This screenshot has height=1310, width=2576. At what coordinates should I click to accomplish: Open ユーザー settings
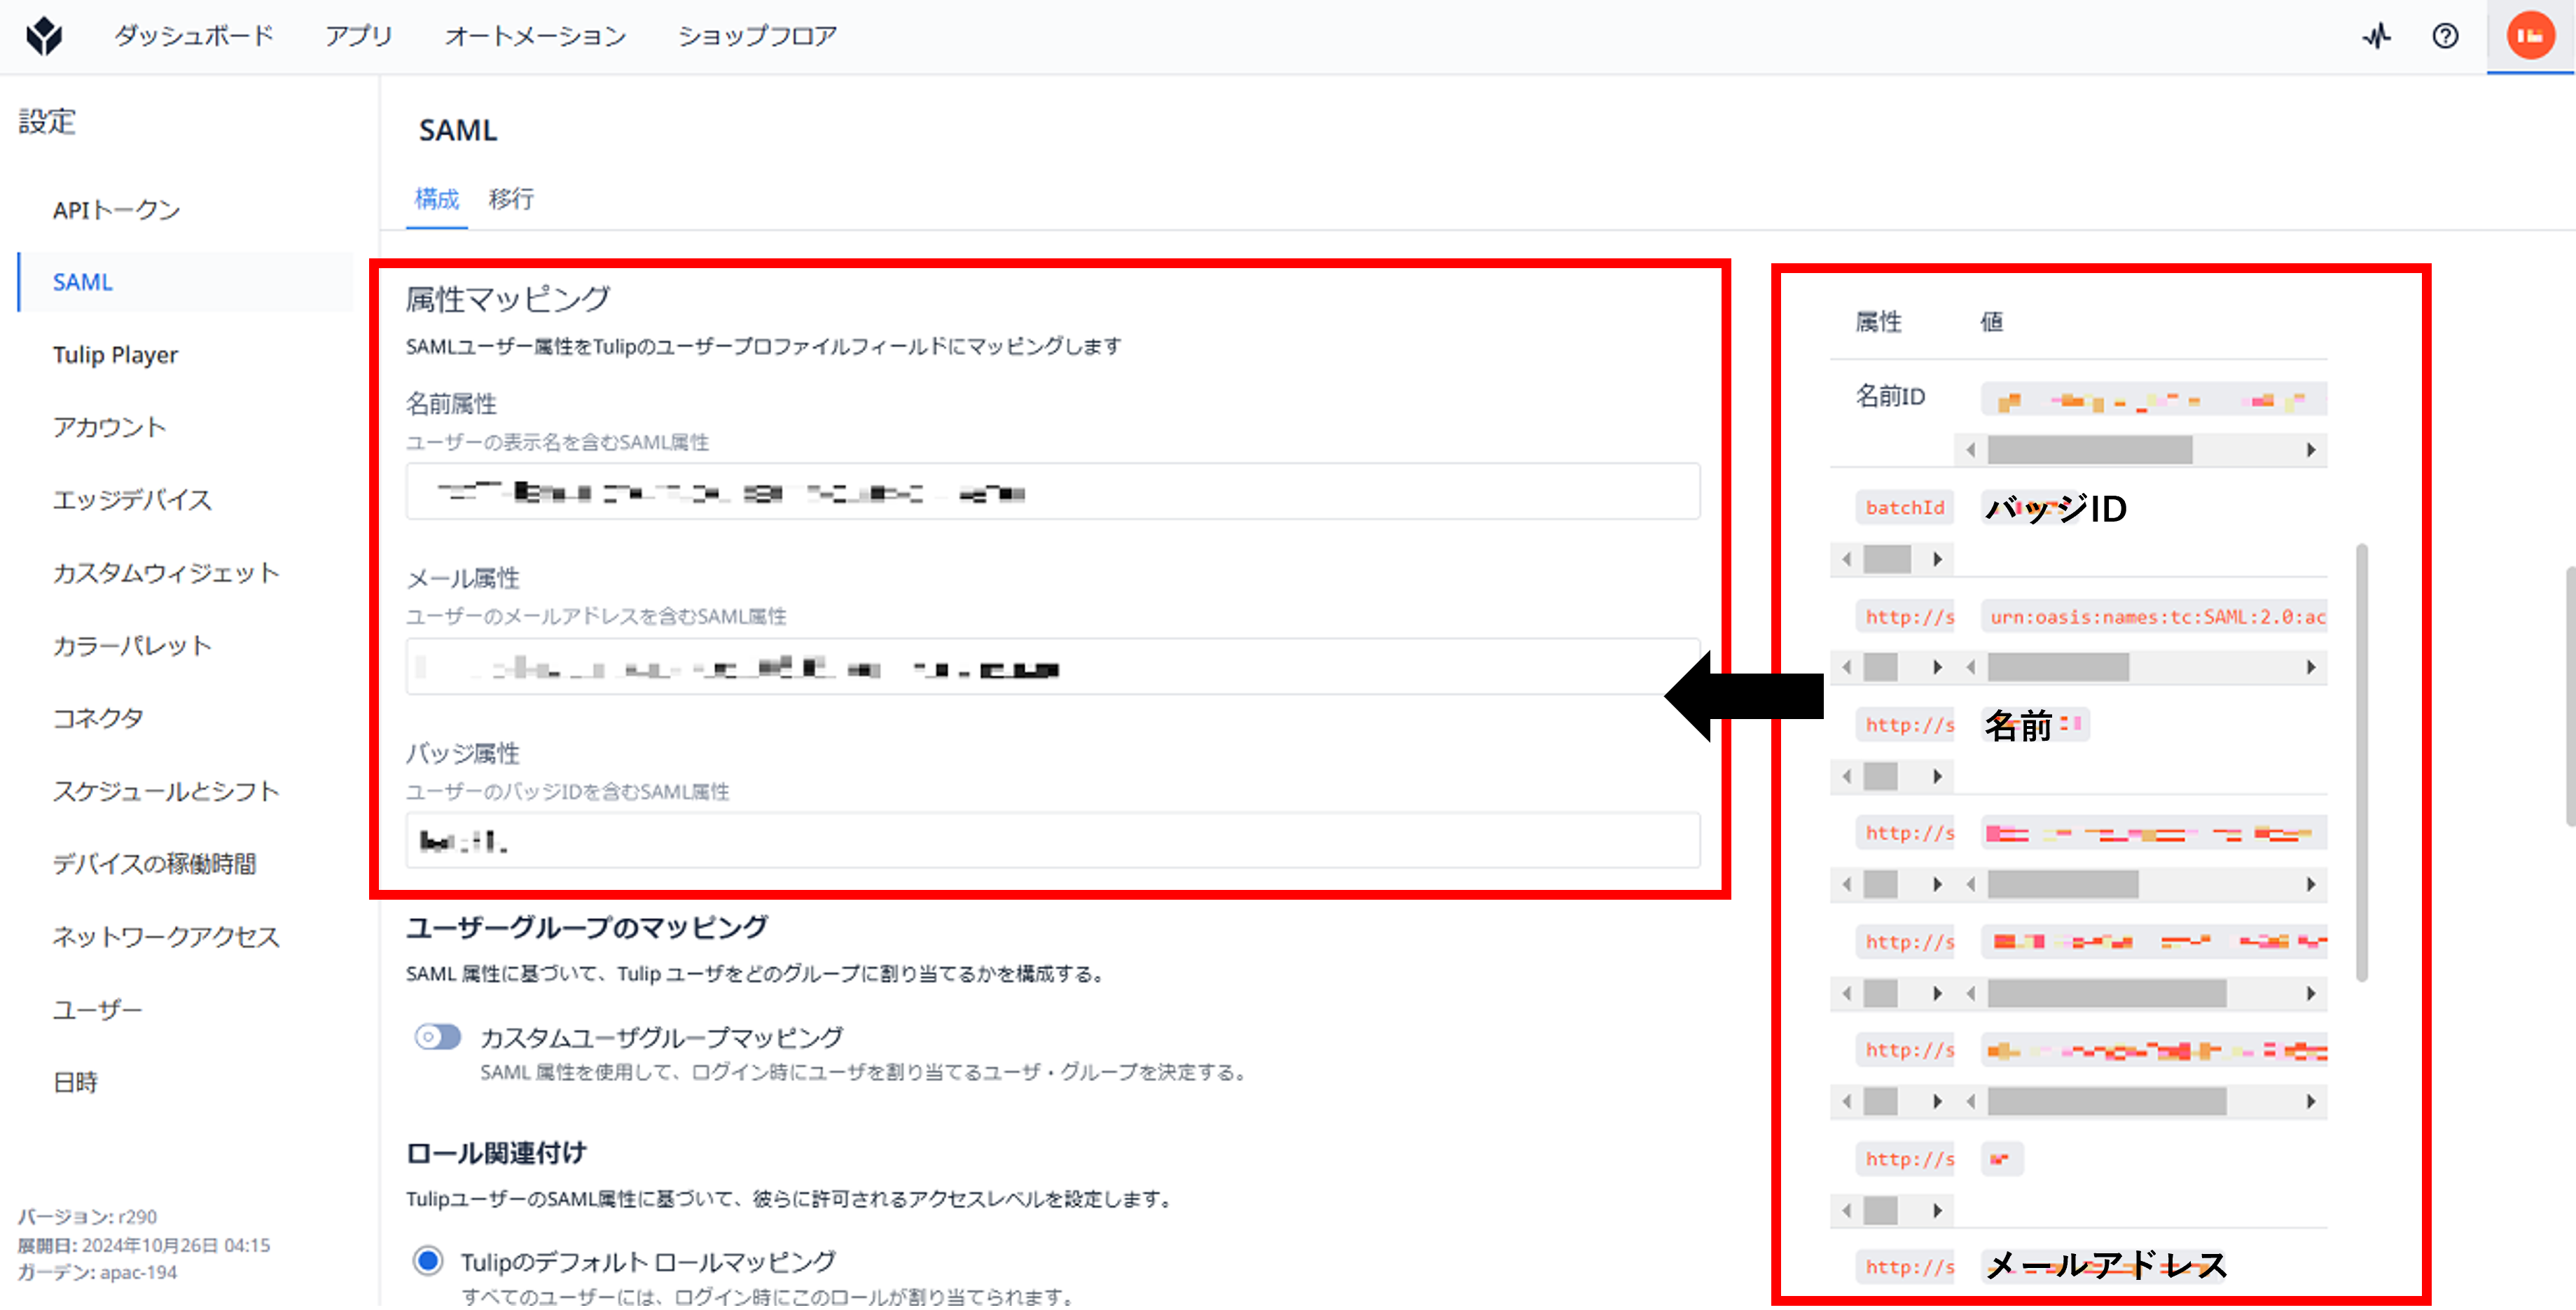tap(98, 1010)
